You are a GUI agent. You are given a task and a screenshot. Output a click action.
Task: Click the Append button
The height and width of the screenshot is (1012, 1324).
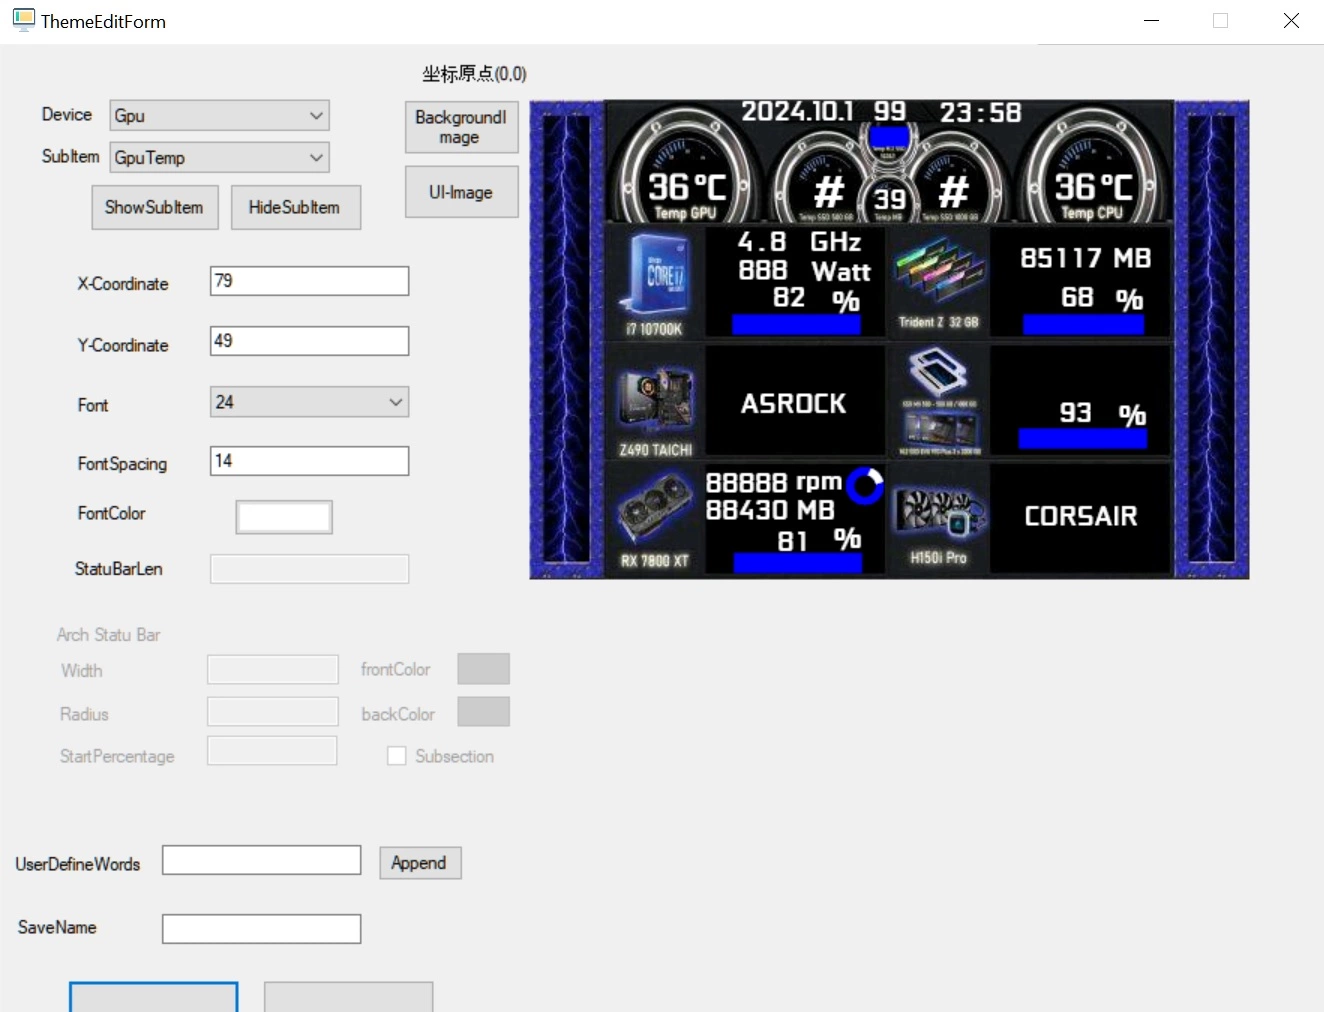tap(420, 863)
